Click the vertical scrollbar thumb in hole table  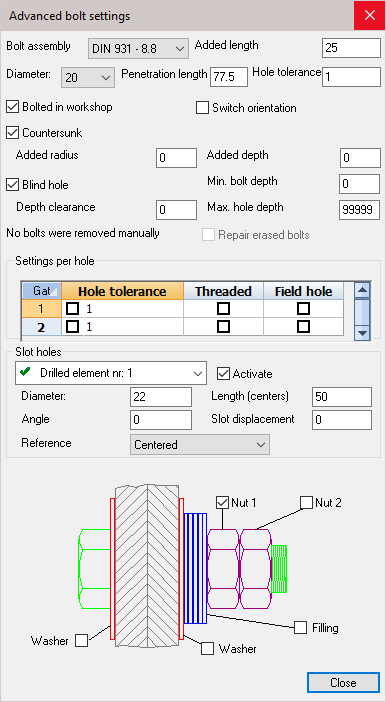pyautogui.click(x=362, y=312)
